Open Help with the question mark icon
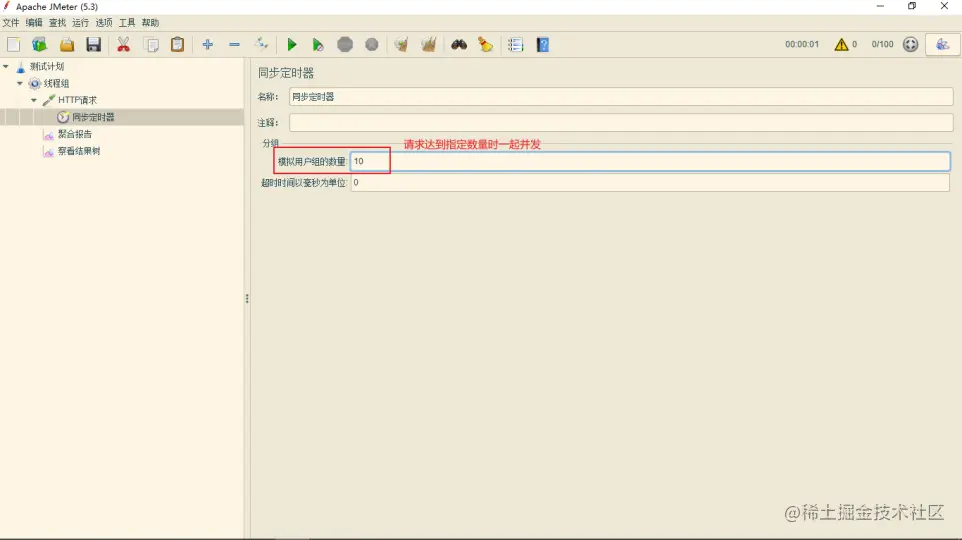 click(543, 44)
